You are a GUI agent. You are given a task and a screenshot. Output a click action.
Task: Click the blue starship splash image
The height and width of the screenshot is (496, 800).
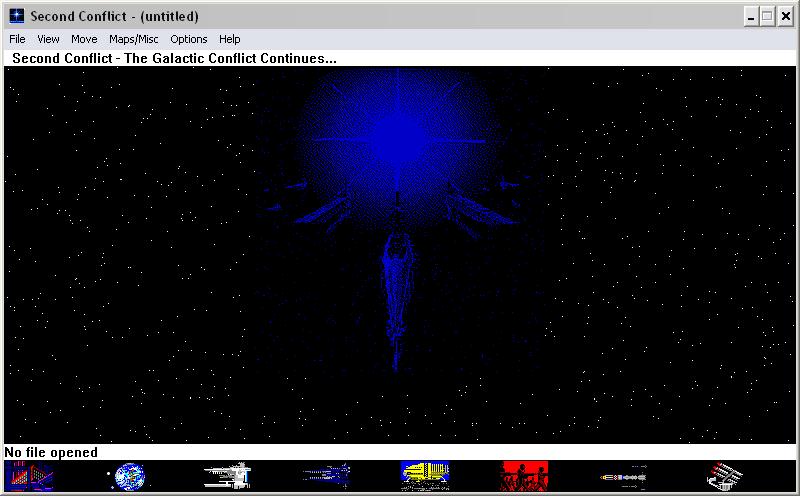coord(398,219)
